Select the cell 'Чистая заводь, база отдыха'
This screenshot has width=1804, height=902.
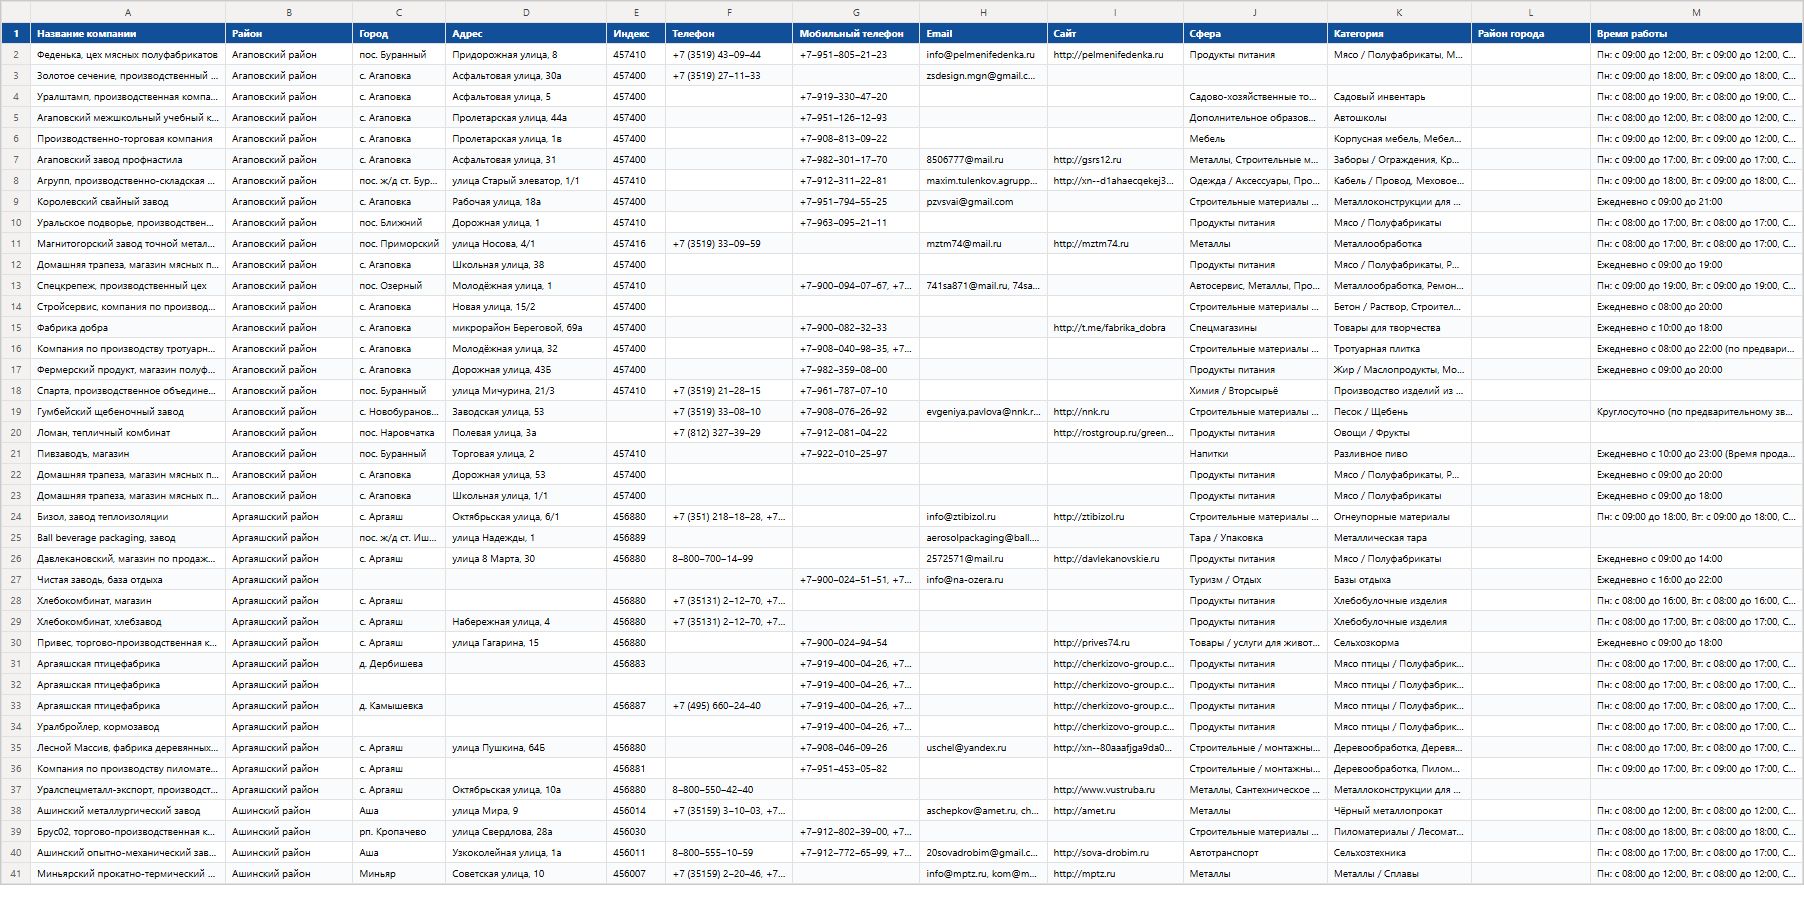click(x=128, y=580)
